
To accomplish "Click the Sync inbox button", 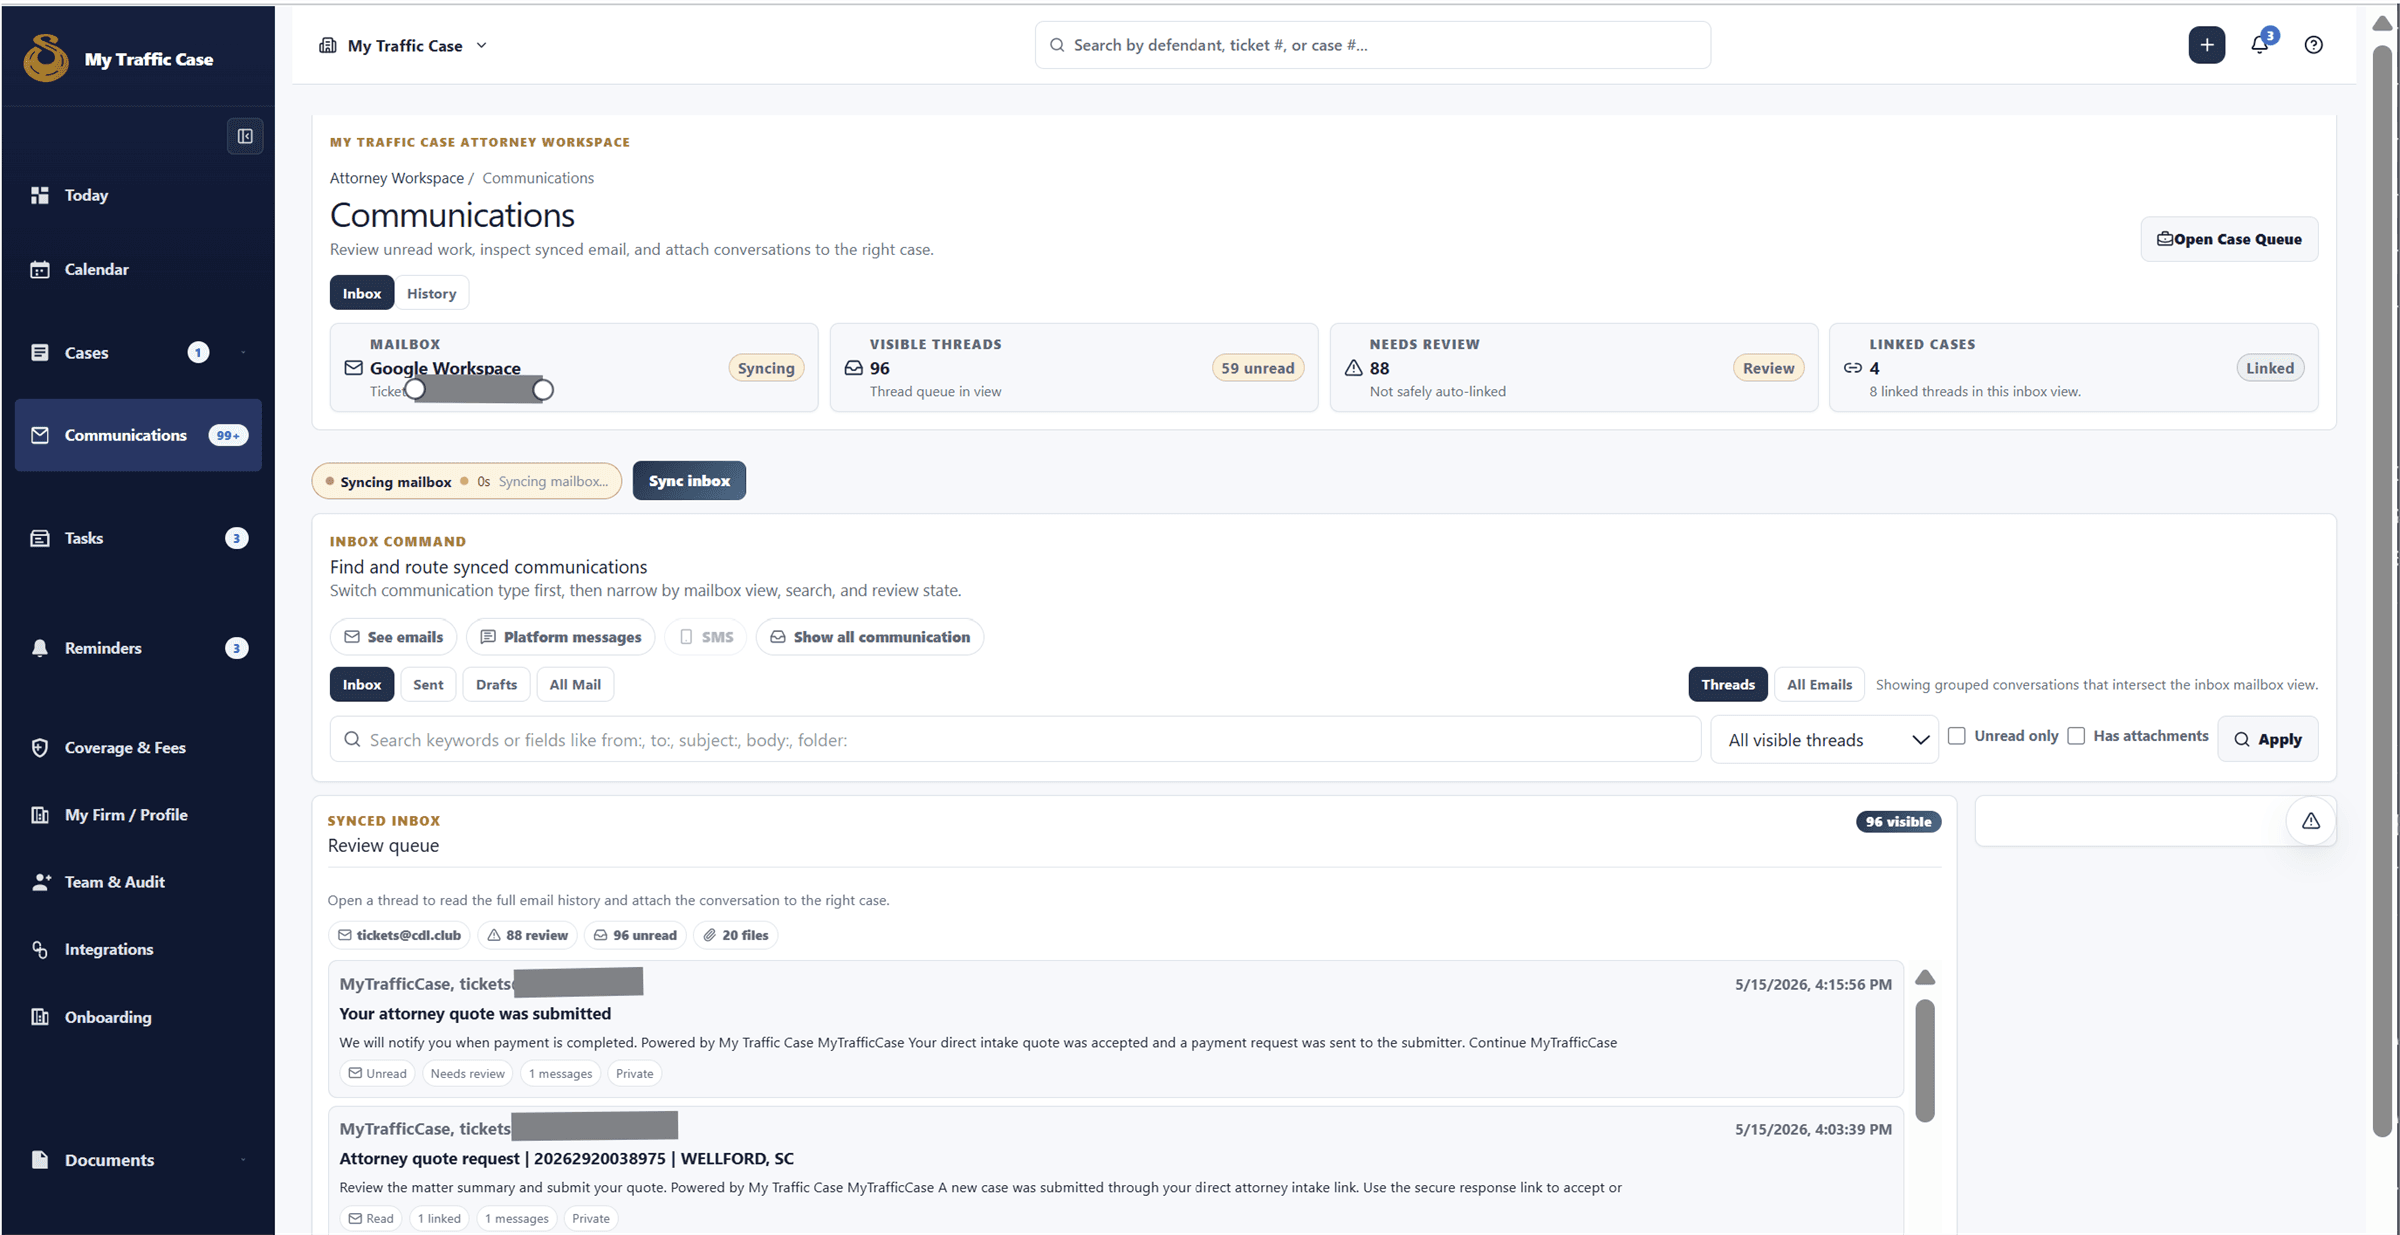I will [689, 481].
